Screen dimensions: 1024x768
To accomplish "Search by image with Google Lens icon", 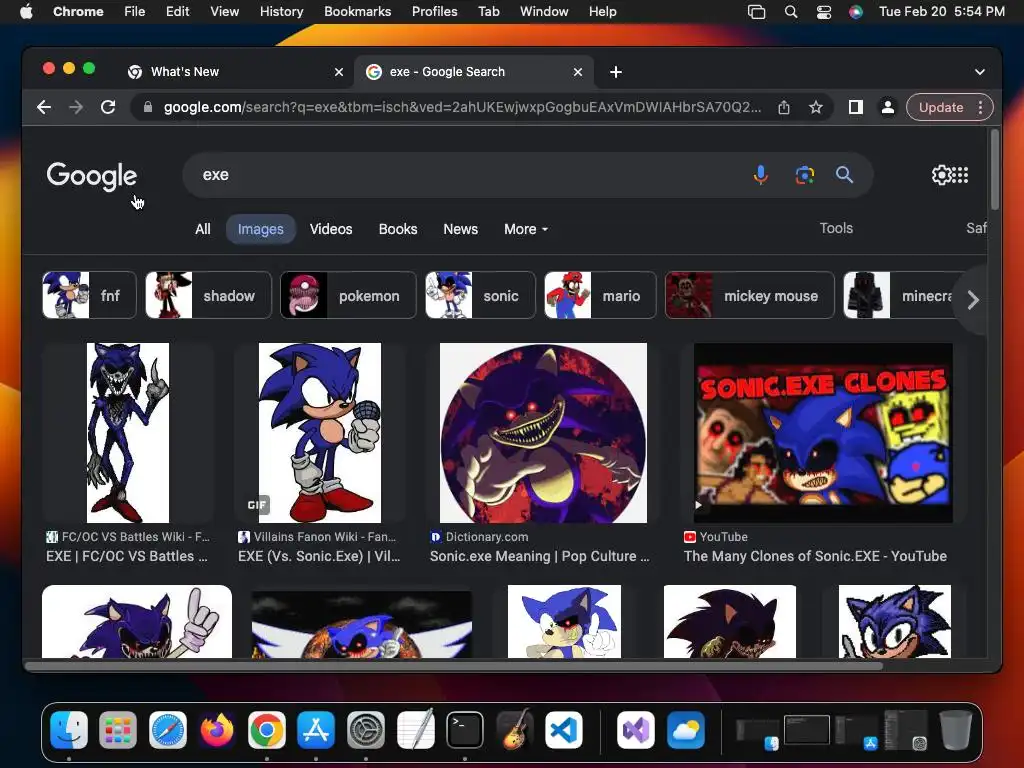I will 805,175.
